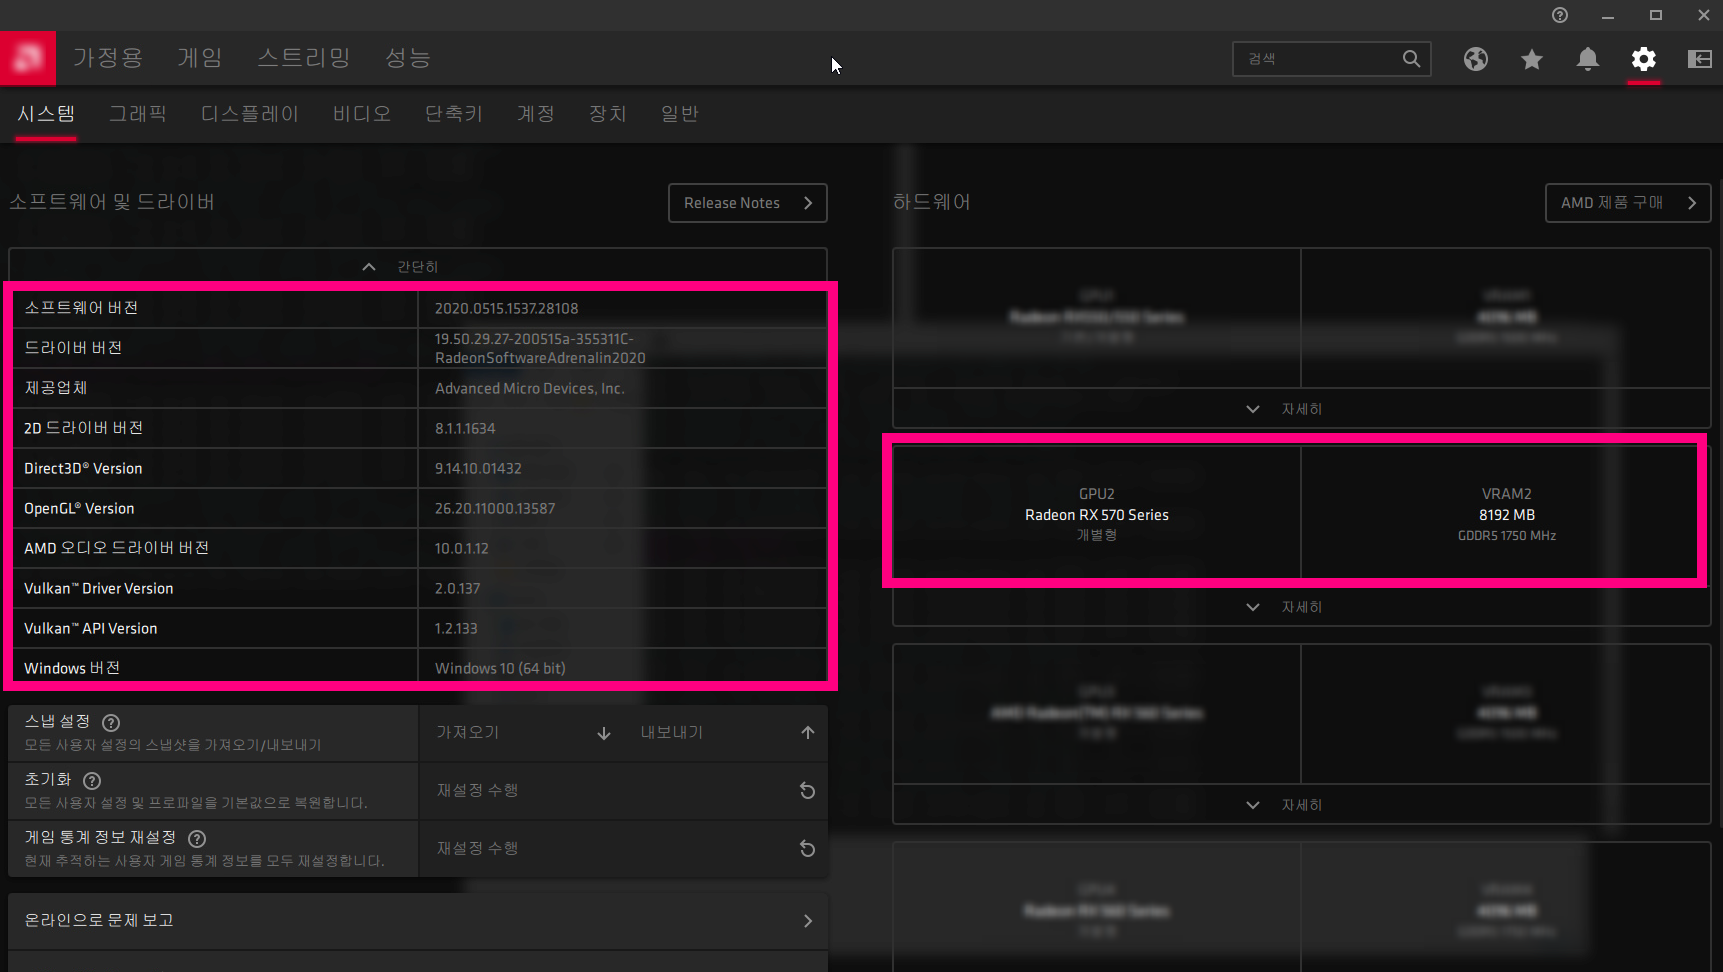This screenshot has height=972, width=1723.
Task: Click the 가져오기 import button
Action: click(521, 733)
